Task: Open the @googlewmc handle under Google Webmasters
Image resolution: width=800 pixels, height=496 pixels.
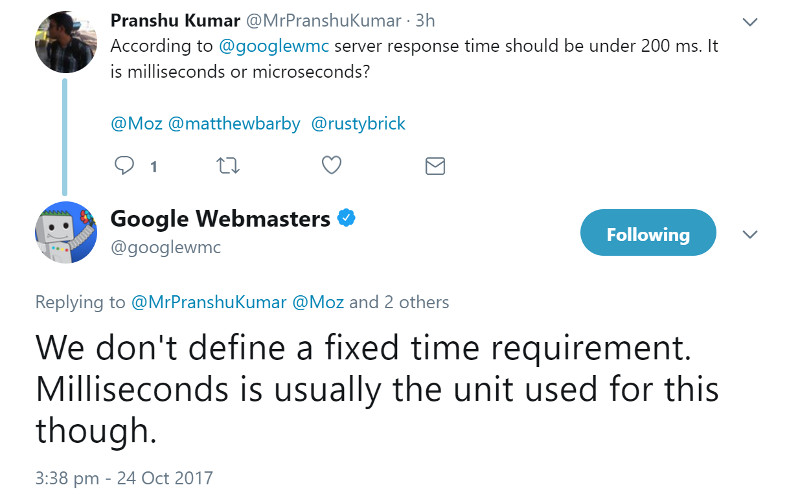Action: (165, 247)
